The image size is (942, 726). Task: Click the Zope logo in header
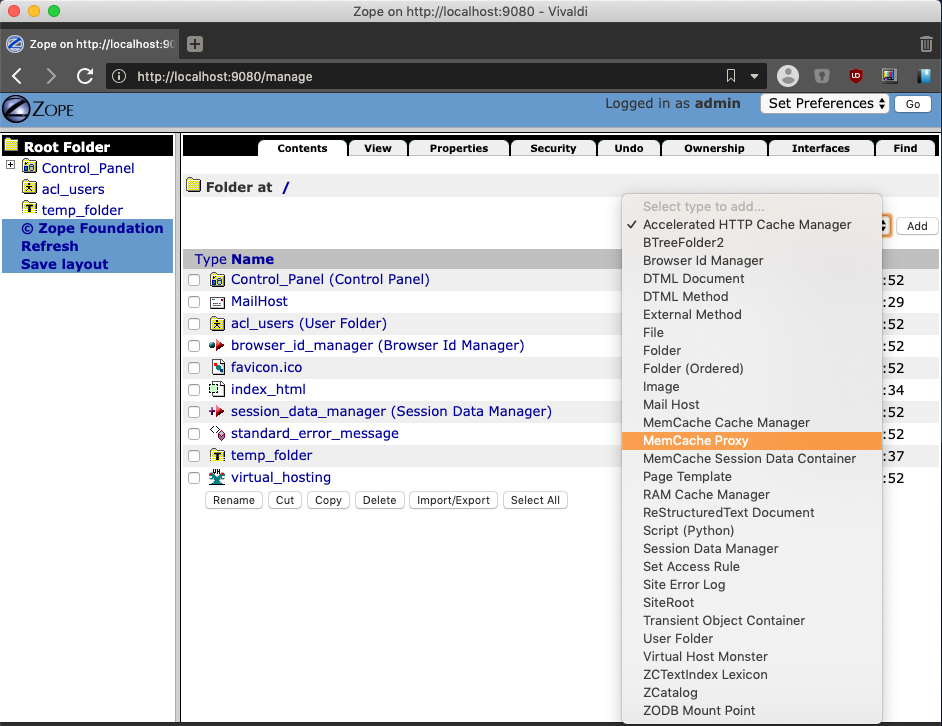(x=38, y=109)
